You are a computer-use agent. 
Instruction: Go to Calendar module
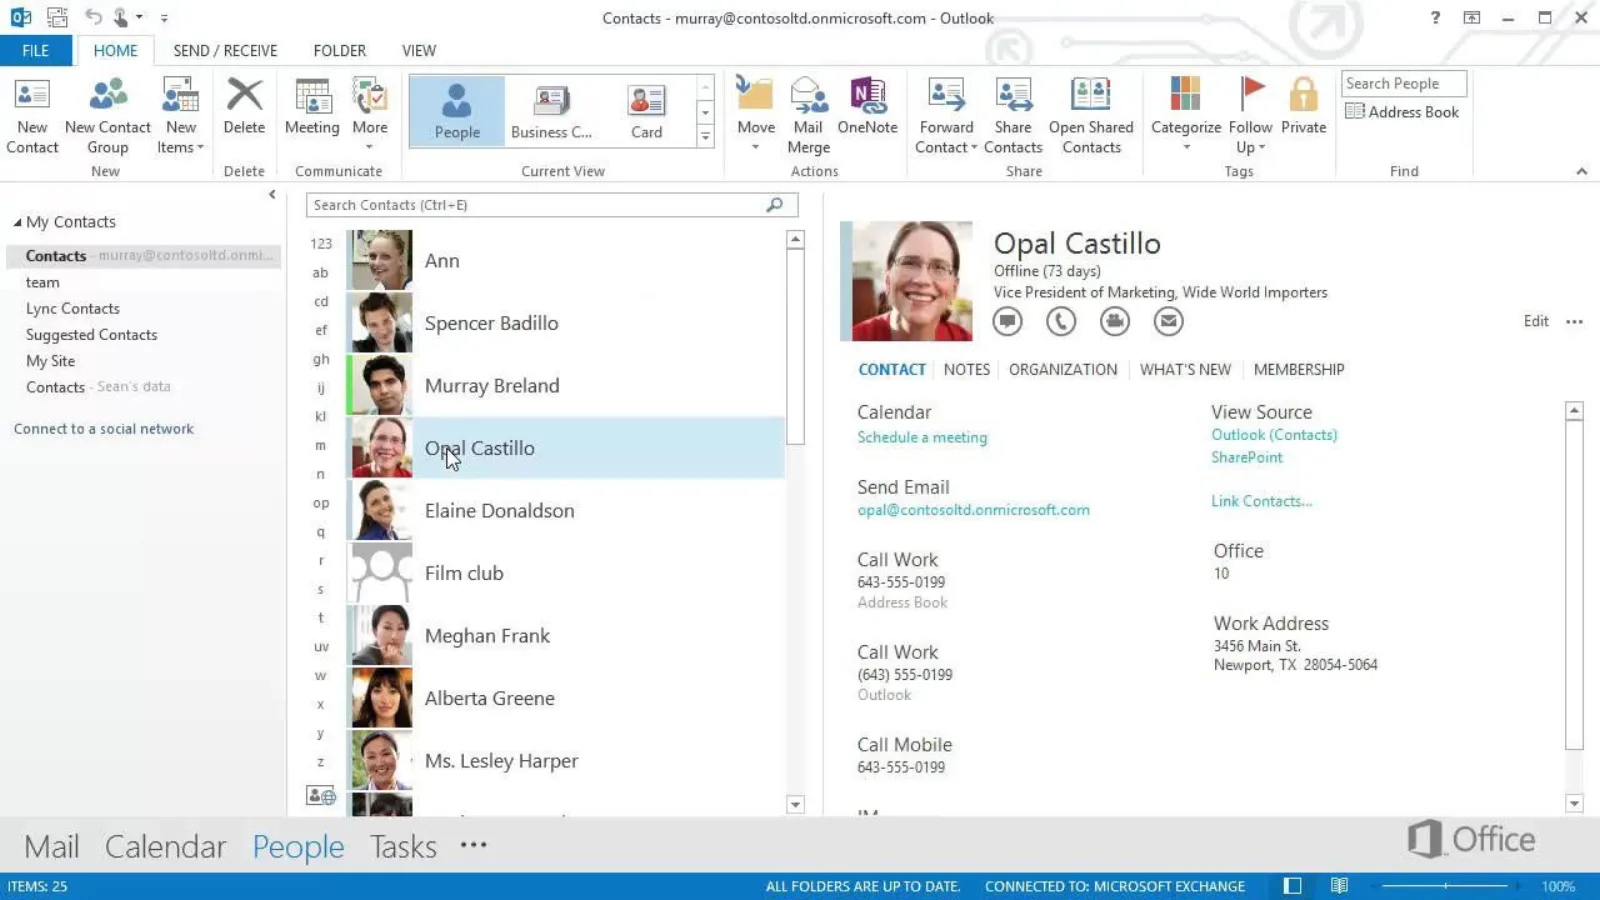(x=165, y=846)
